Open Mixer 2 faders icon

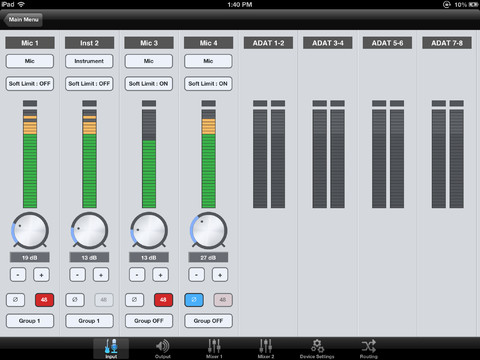coord(266,346)
